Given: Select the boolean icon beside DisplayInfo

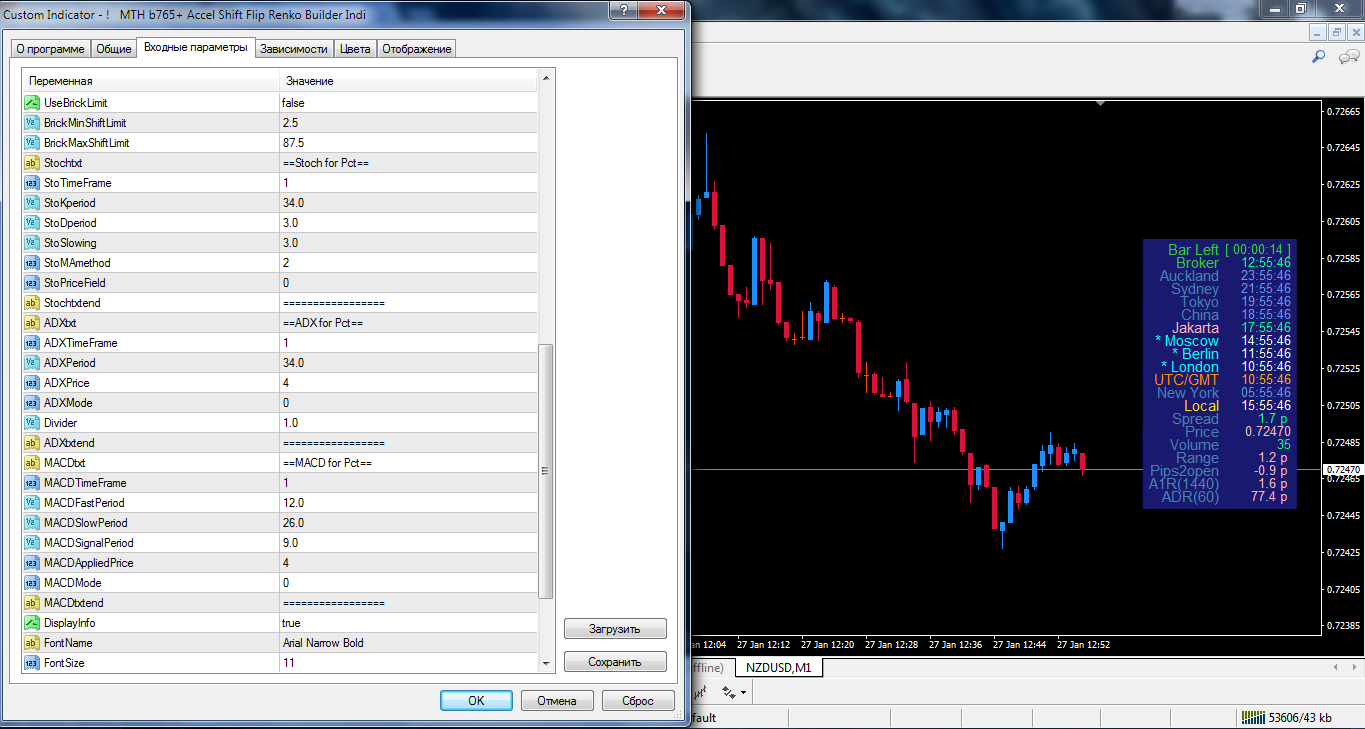Looking at the screenshot, I should click(x=31, y=623).
